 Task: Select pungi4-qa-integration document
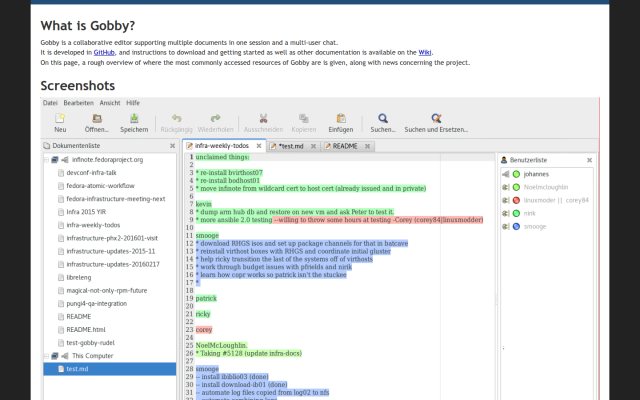[x=96, y=304]
